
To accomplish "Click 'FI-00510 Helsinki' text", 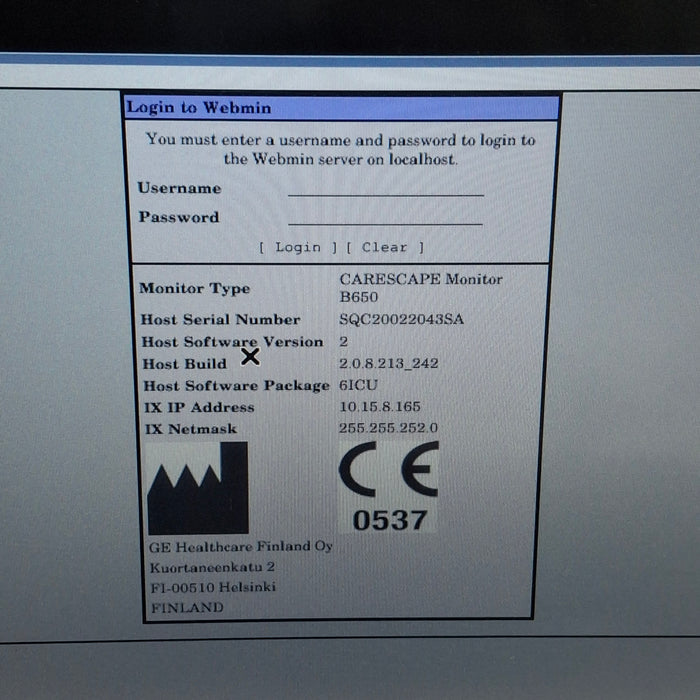I will point(213,588).
